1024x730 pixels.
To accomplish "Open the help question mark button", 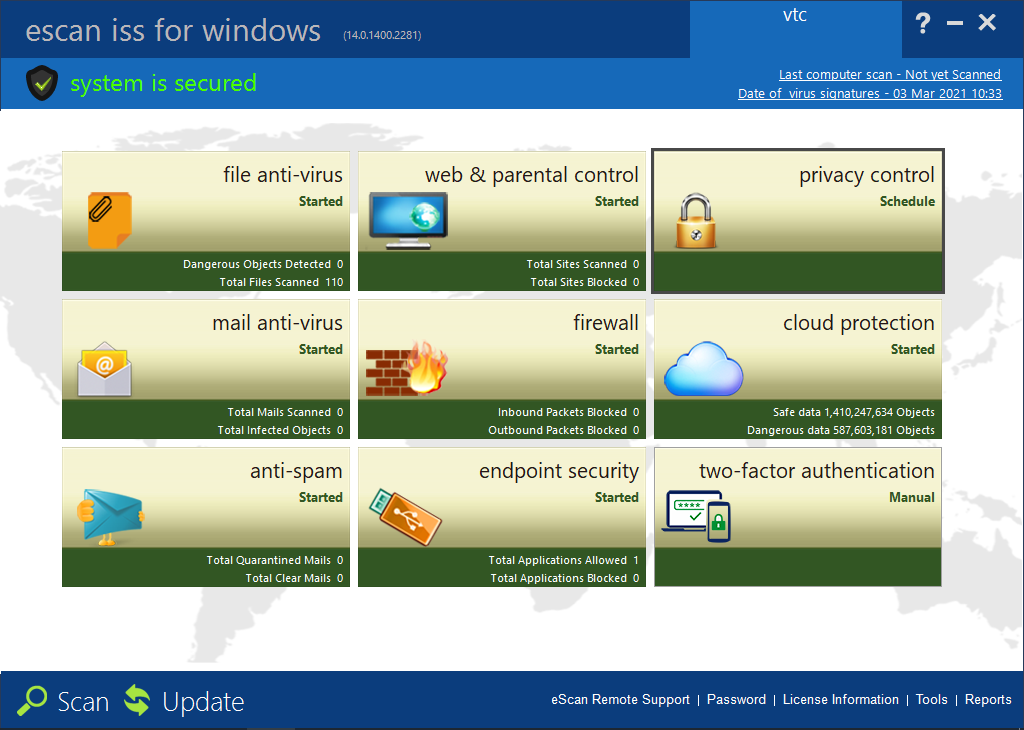I will point(923,24).
